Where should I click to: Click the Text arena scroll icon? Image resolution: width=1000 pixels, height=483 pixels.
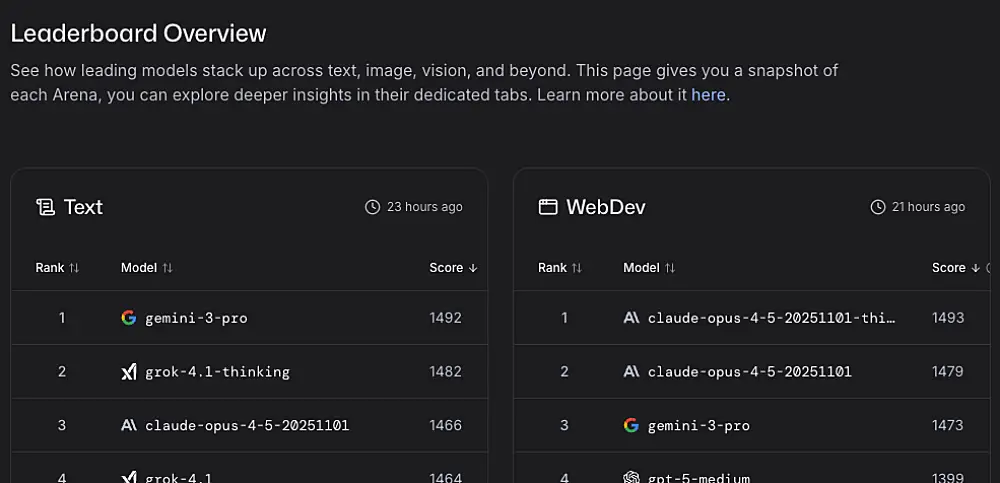click(45, 207)
